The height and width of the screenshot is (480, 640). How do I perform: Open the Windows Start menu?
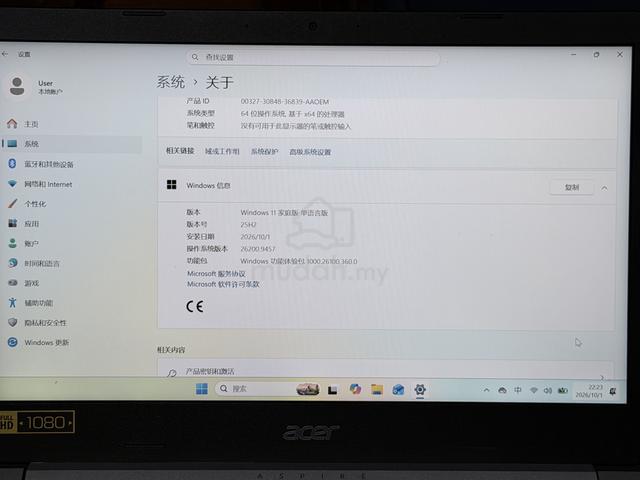[202, 389]
